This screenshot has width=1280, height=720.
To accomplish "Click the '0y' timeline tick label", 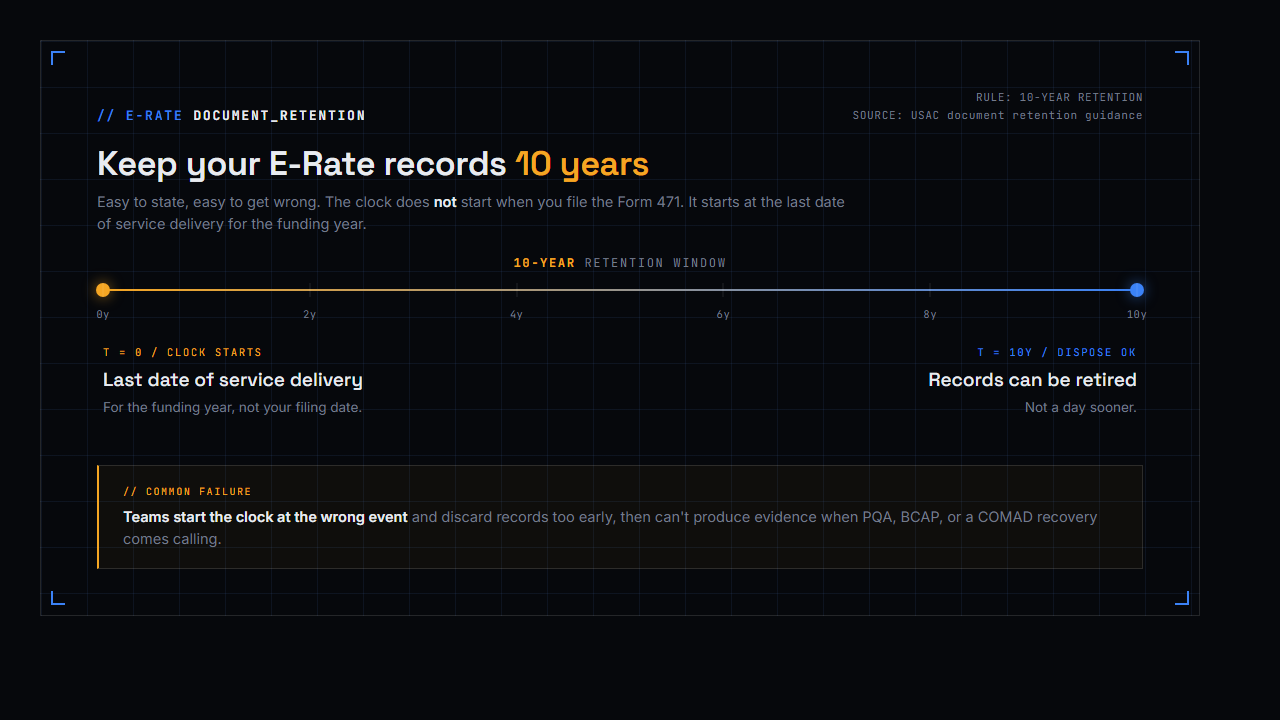I will [x=103, y=315].
